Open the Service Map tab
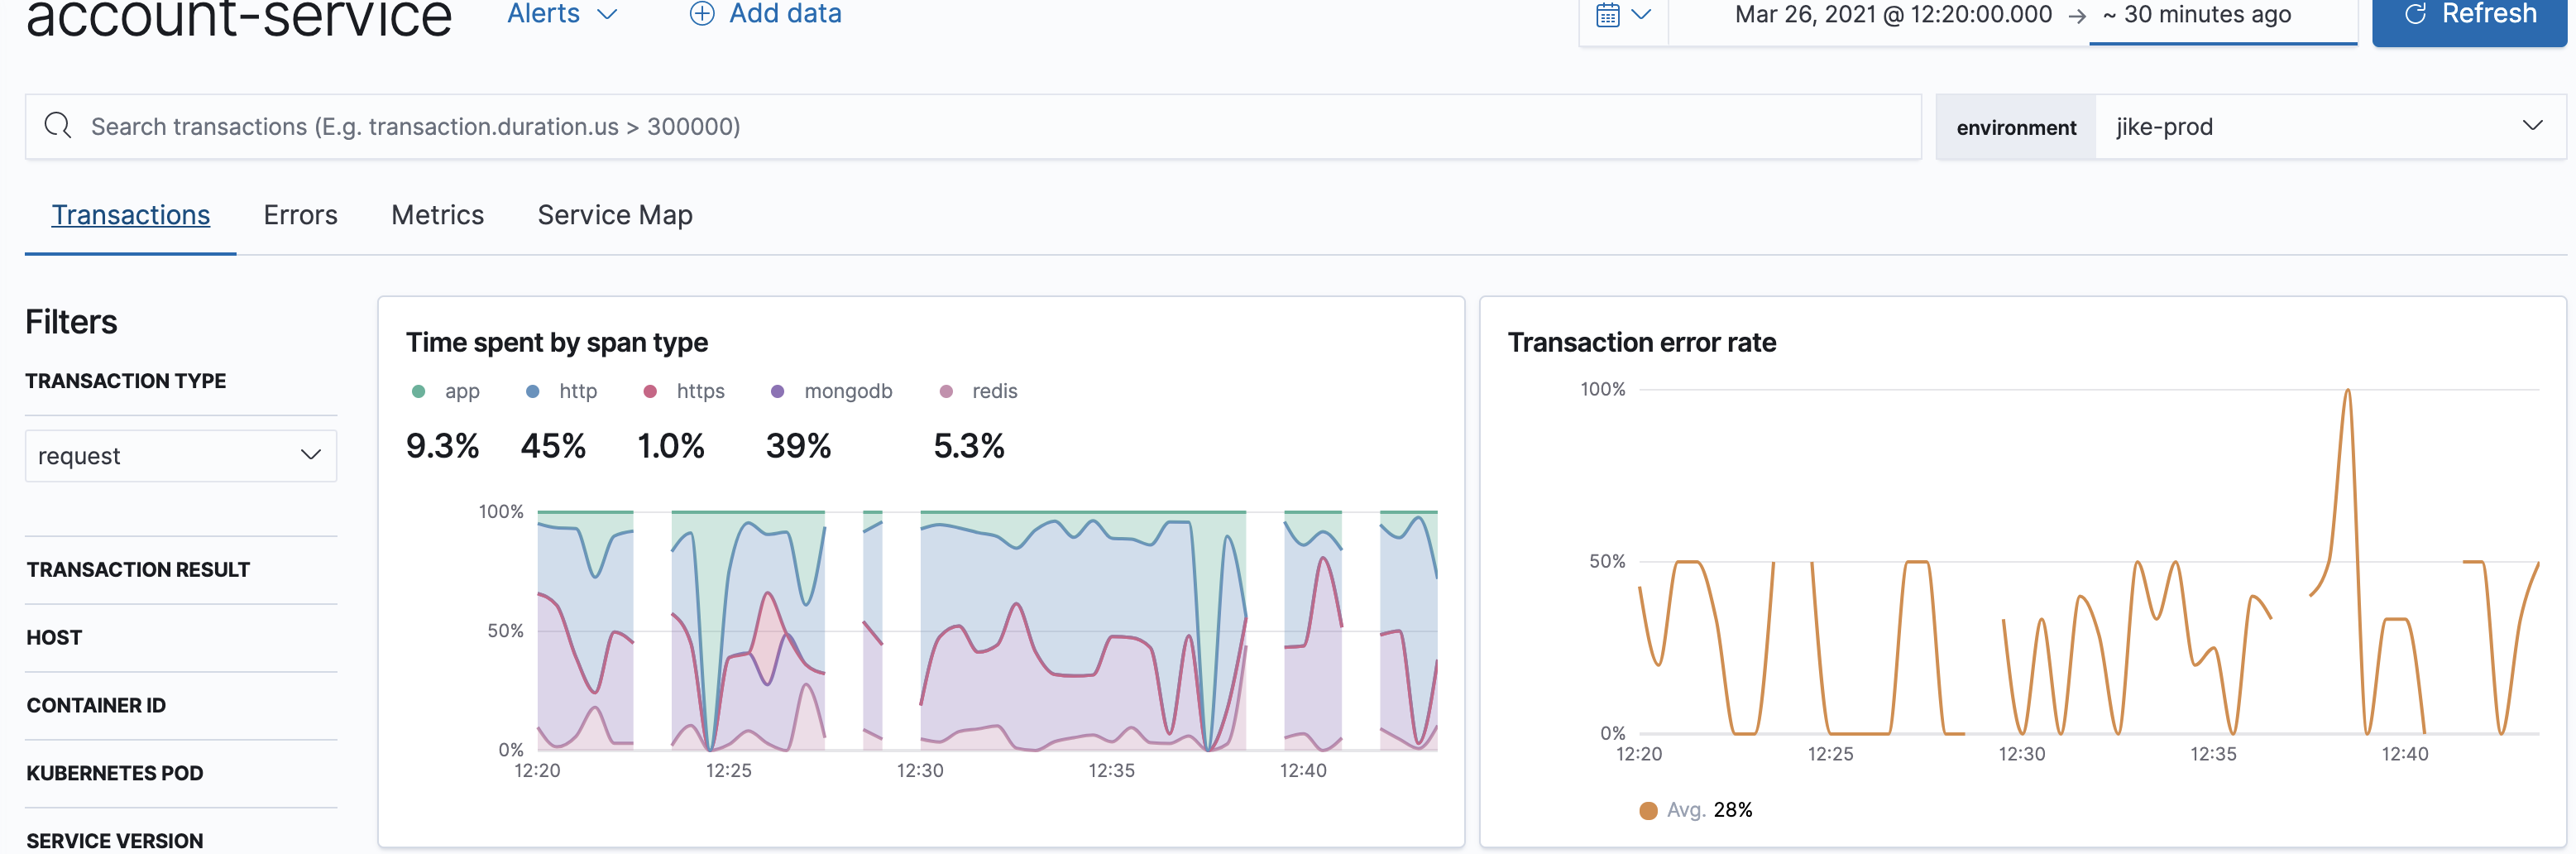The image size is (2576, 854). coord(615,215)
